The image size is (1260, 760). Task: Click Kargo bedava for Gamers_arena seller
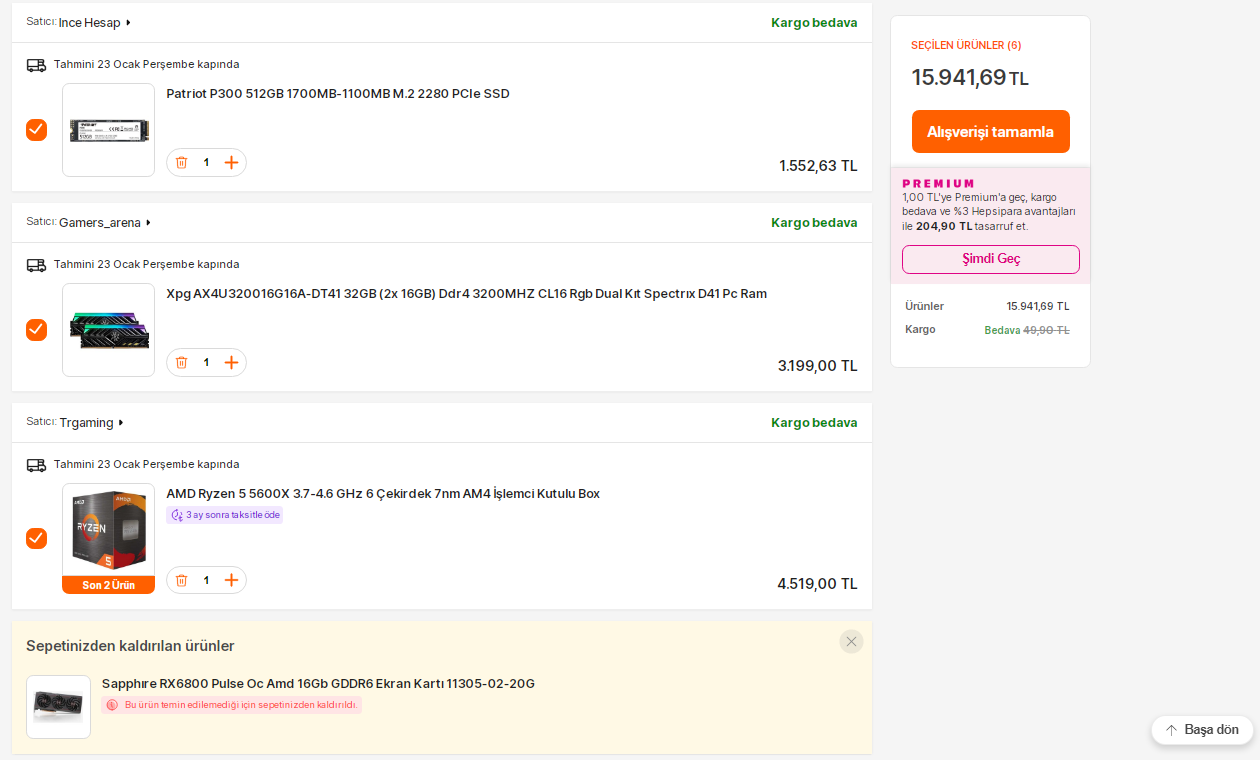814,223
